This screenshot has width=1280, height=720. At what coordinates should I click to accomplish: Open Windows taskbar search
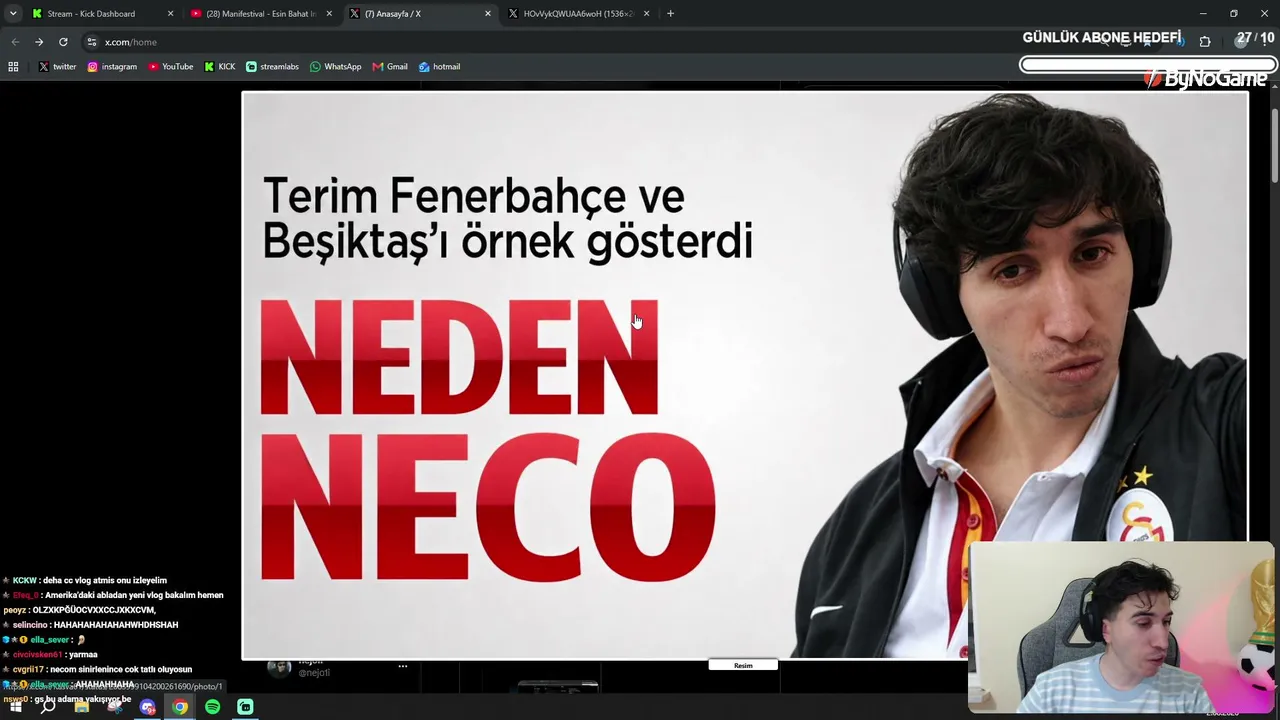48,707
